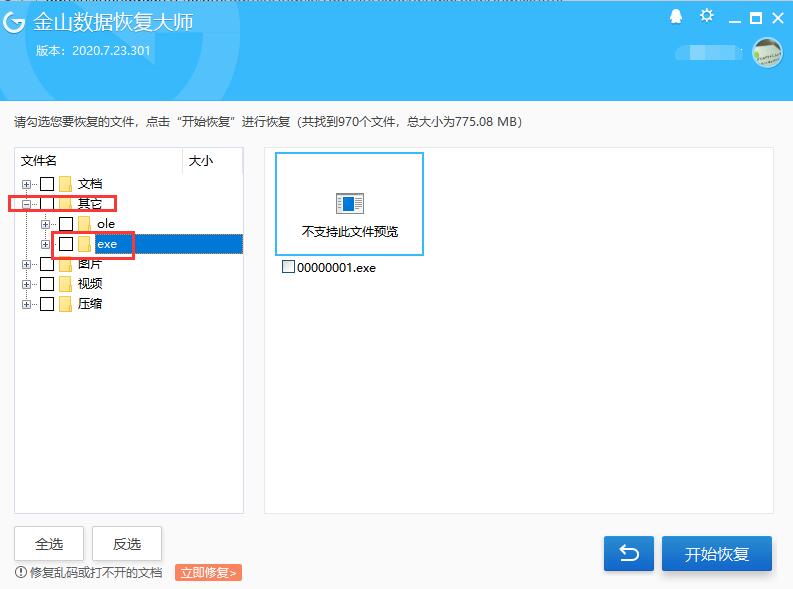Check the 视频 folder checkbox
Screen dimensions: 793x589
(47, 284)
